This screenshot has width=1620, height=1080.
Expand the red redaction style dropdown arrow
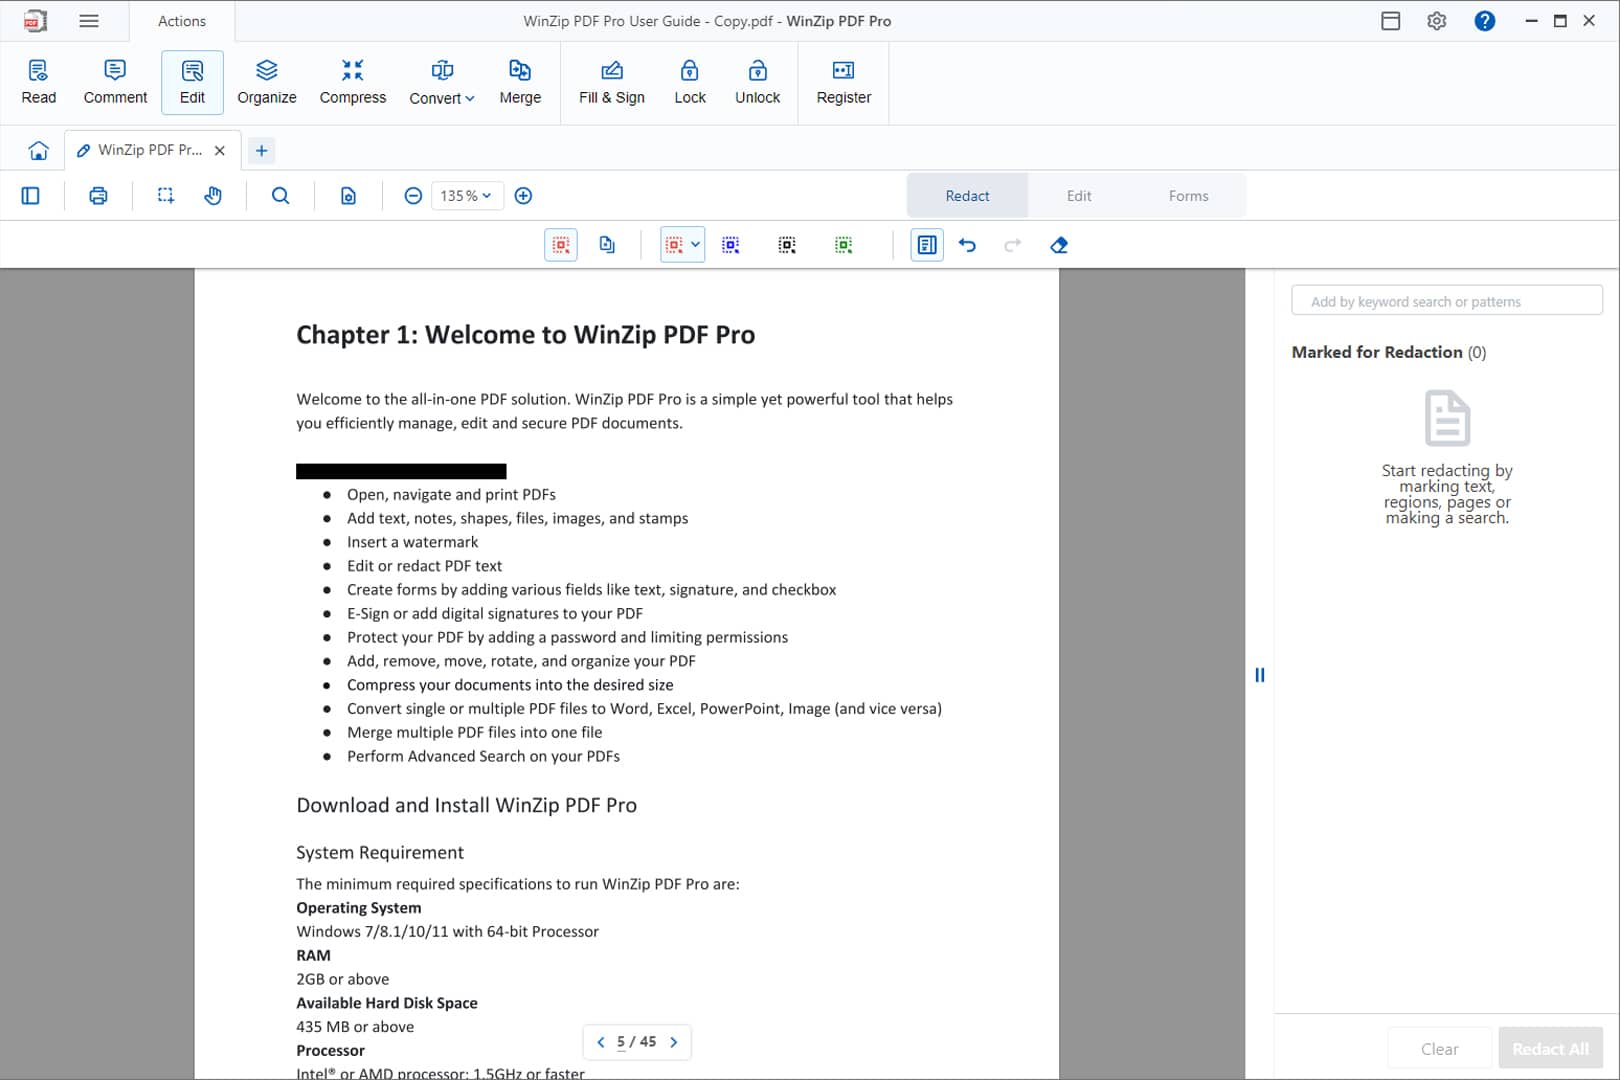695,245
